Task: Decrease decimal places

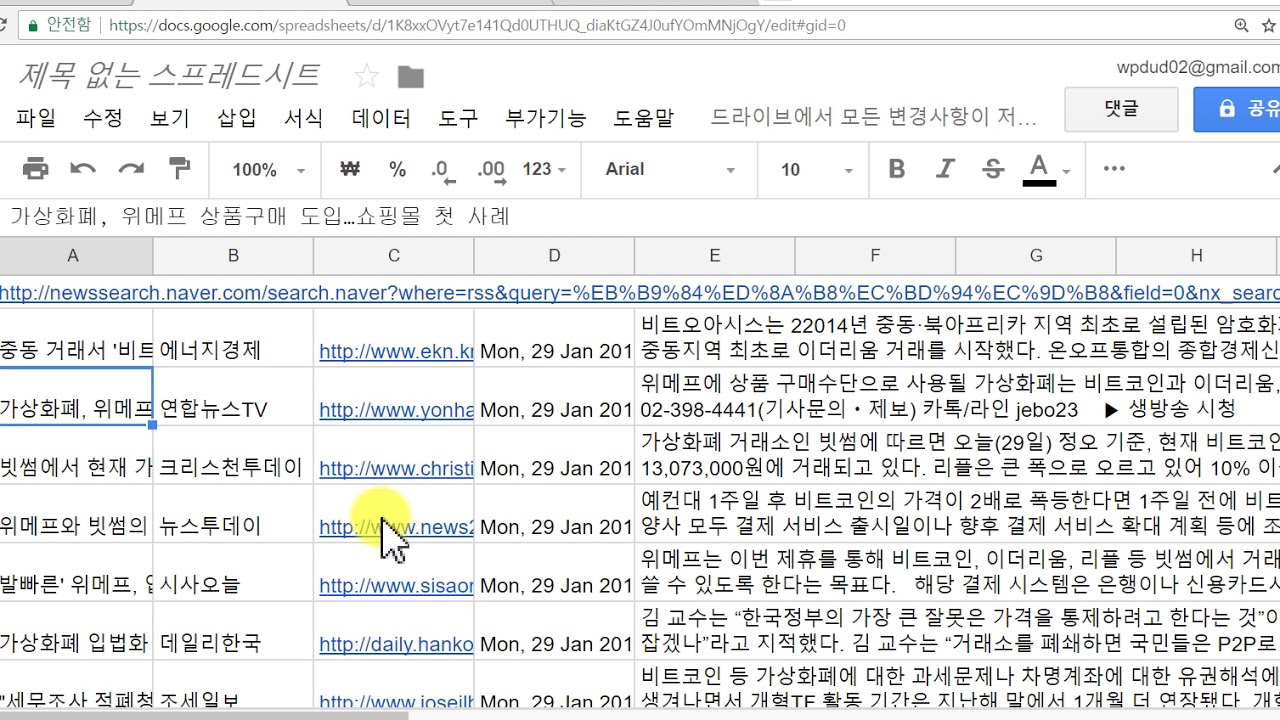Action: (443, 170)
